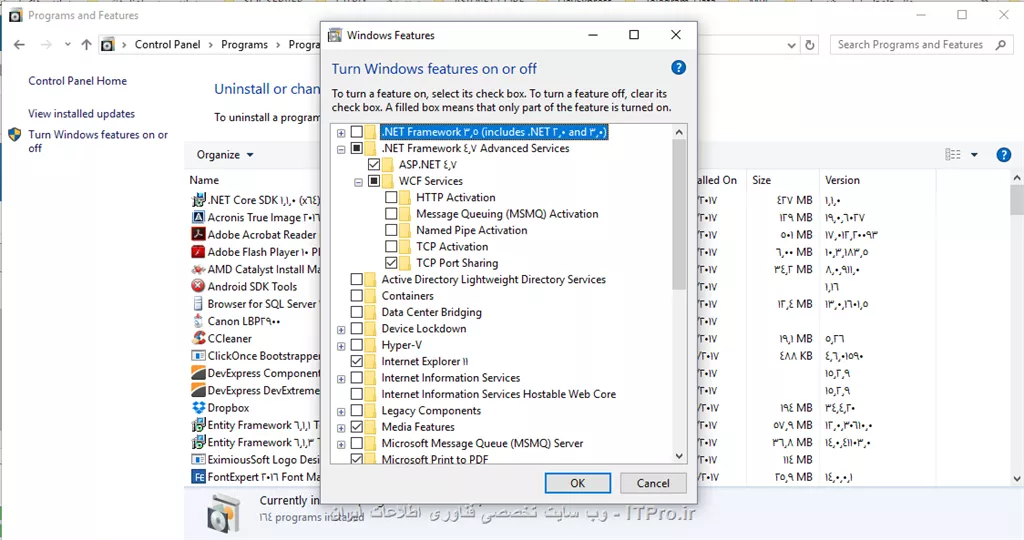
Task: Click Control Panel in the breadcrumb
Action: pyautogui.click(x=167, y=44)
